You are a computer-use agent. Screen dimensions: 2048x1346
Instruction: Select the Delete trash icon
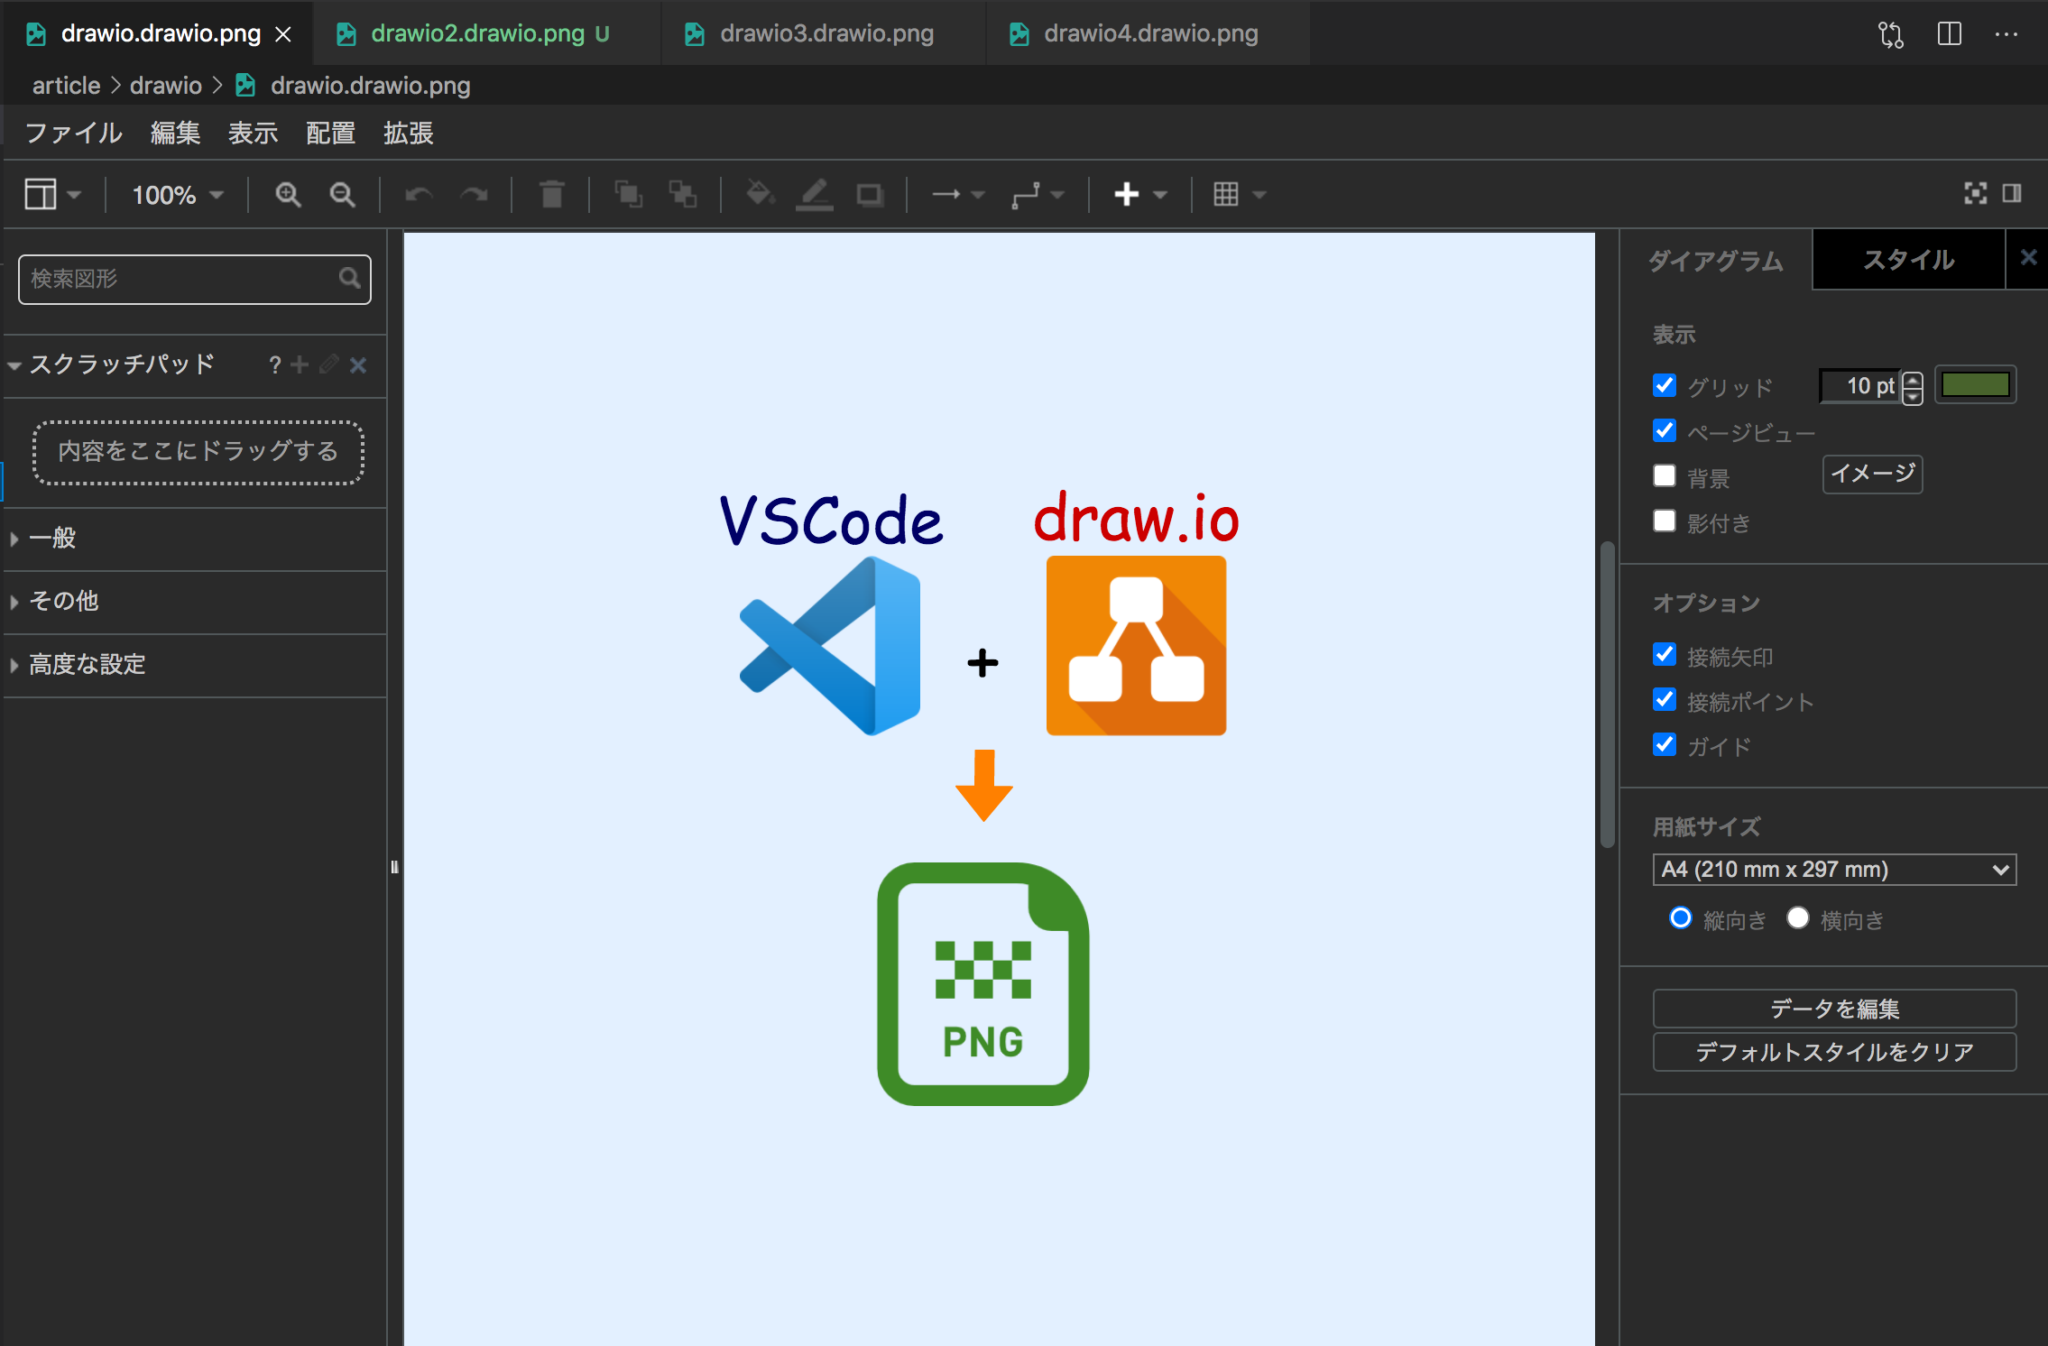[551, 194]
